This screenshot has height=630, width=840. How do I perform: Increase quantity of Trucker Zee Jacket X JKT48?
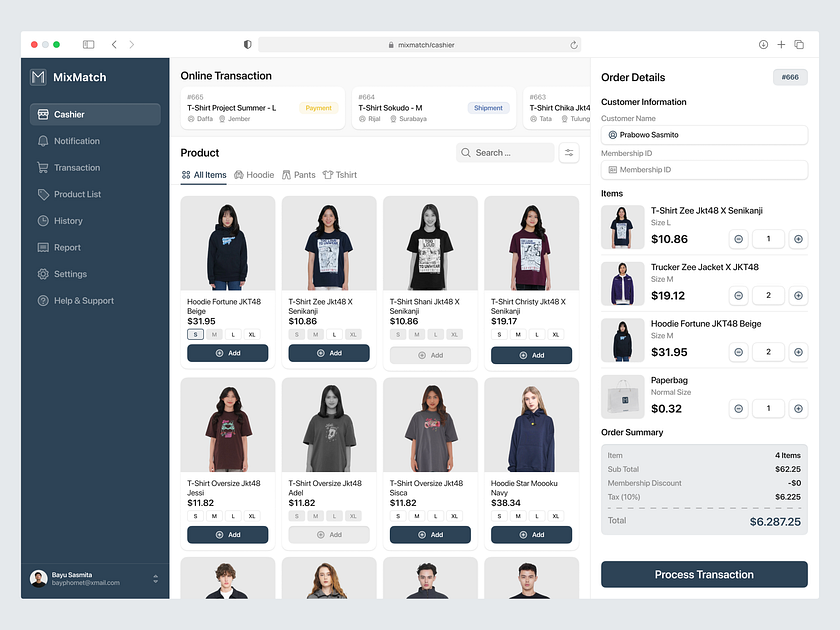click(x=798, y=296)
